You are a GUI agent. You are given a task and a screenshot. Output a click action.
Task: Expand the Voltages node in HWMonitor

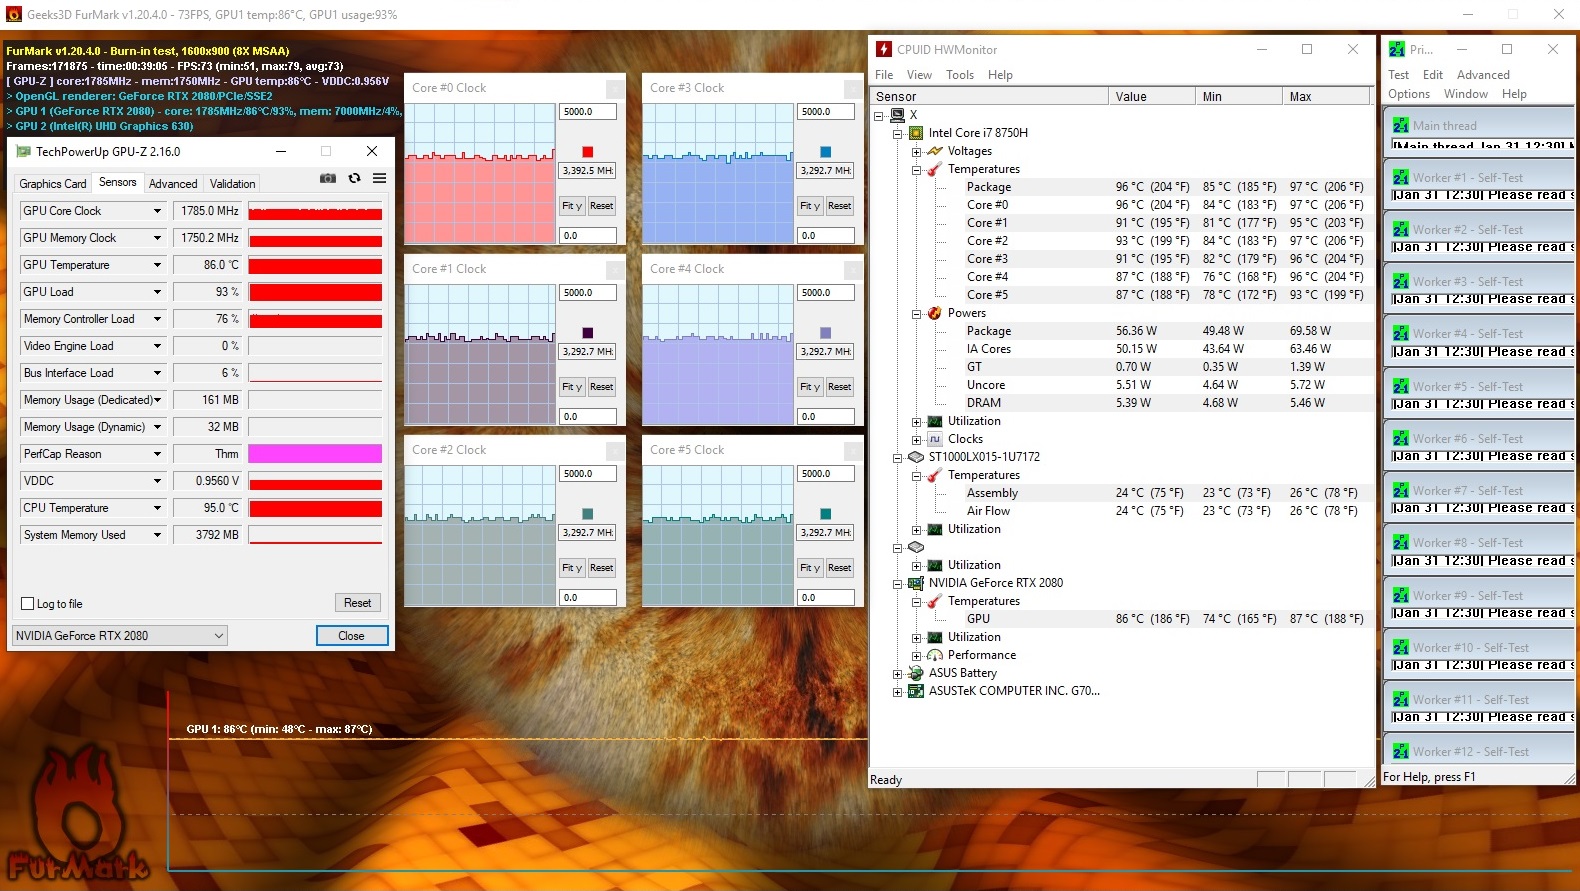916,152
